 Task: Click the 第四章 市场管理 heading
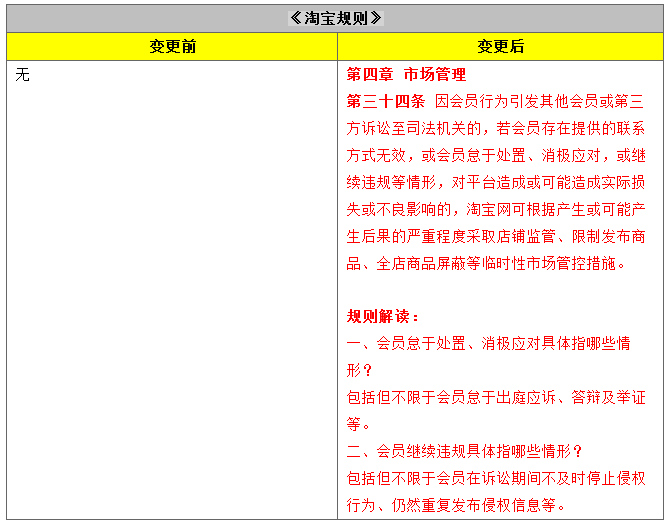(x=406, y=74)
